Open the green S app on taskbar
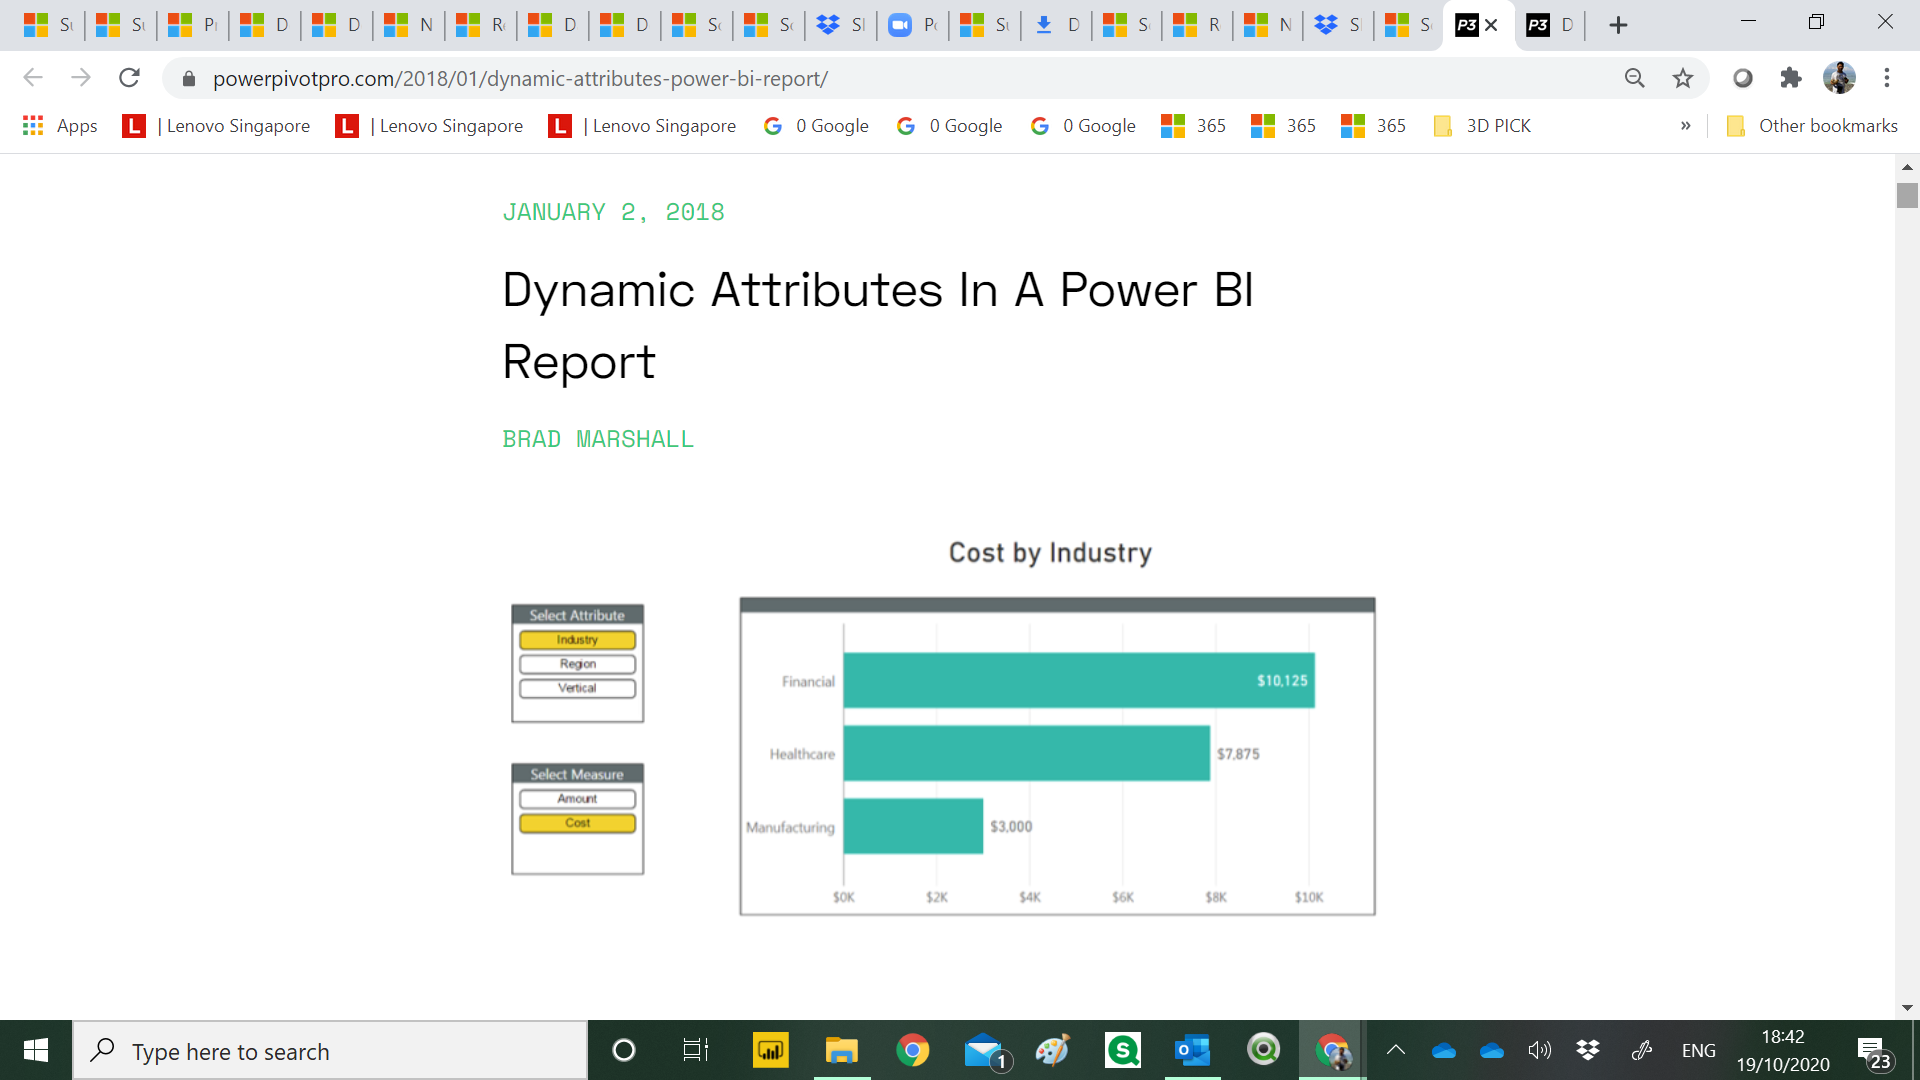The image size is (1920, 1080). 1123,1050
